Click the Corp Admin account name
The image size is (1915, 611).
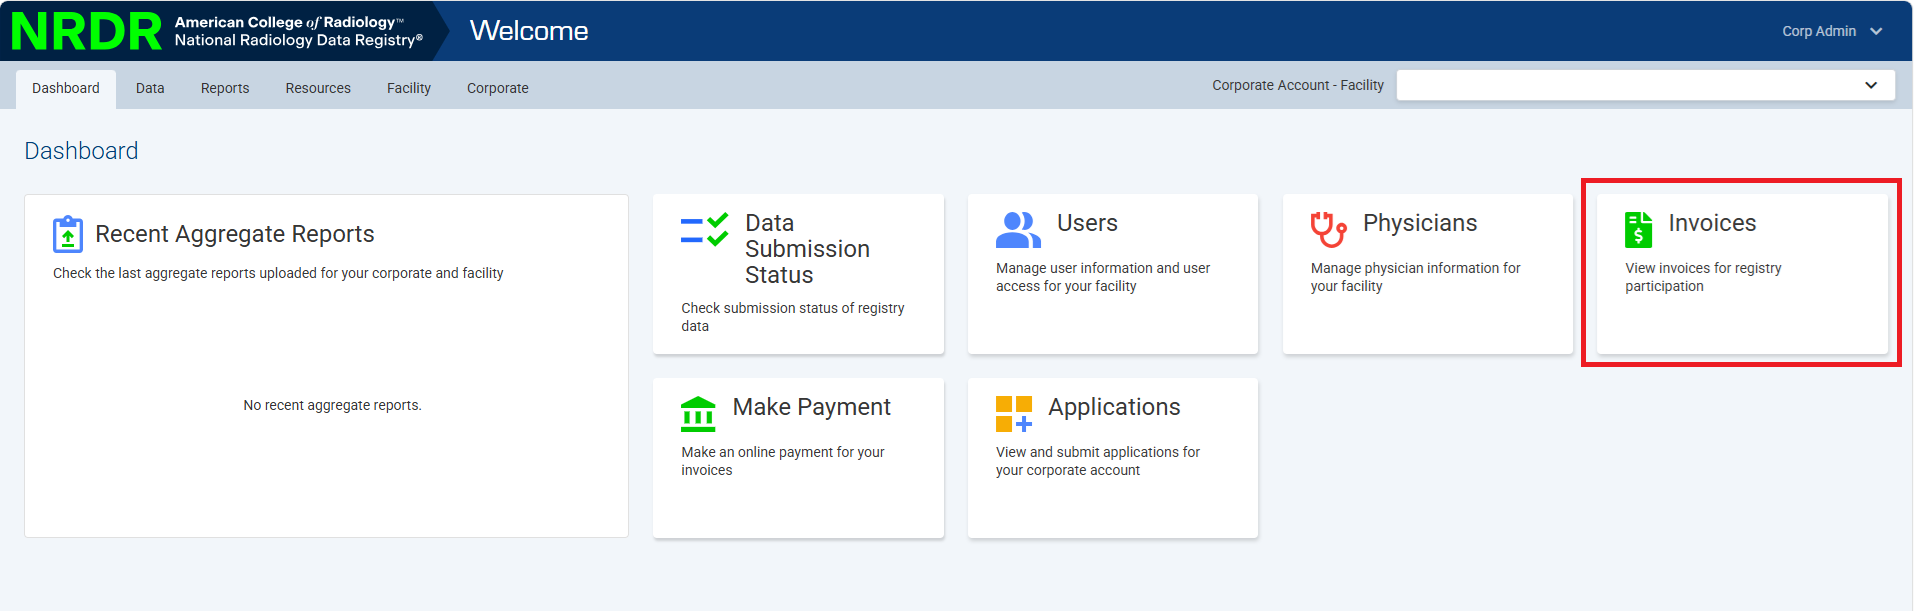click(1819, 31)
